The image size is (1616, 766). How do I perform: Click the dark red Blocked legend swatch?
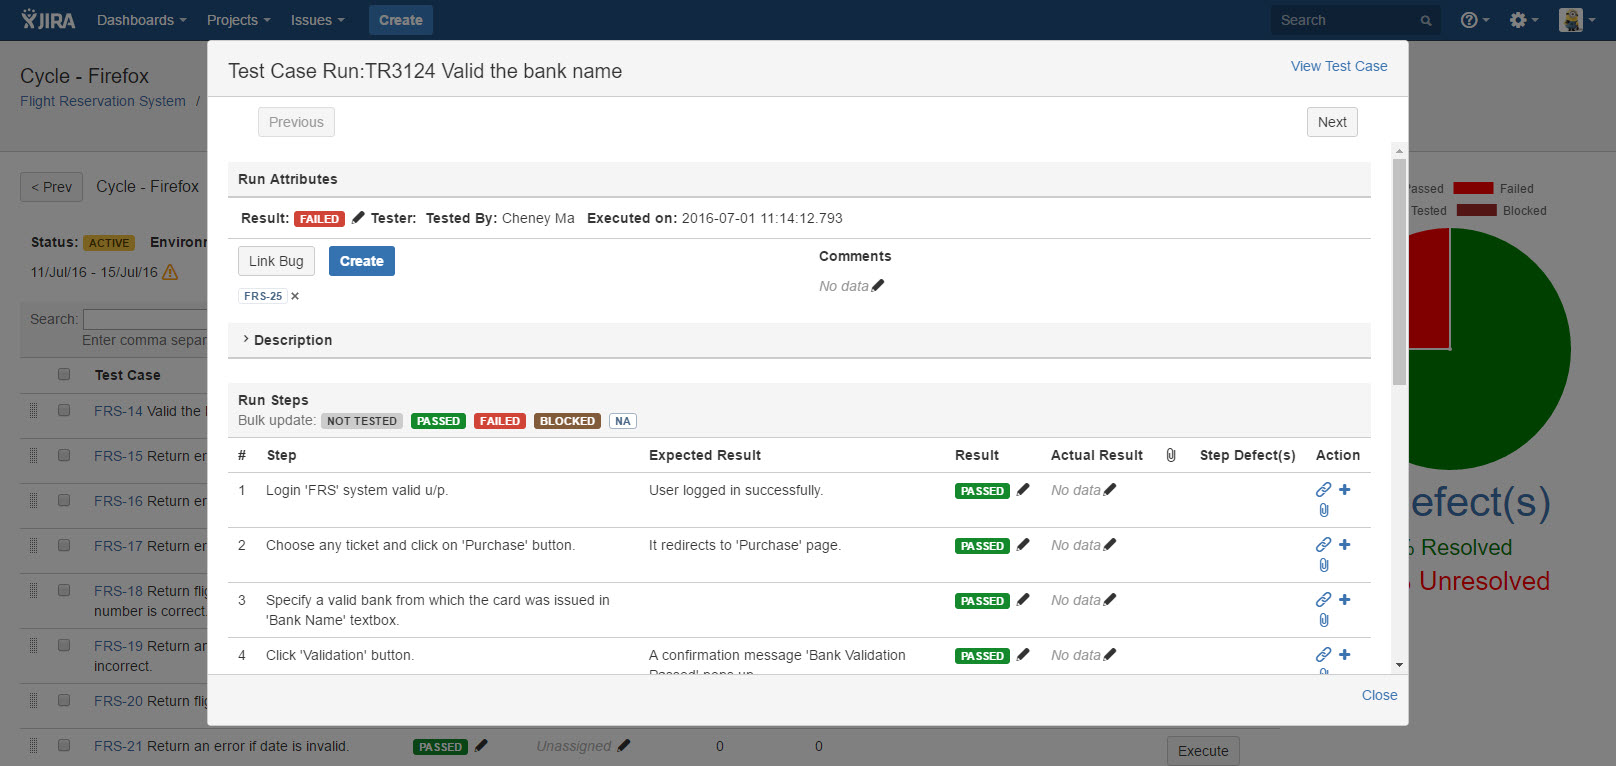1476,210
